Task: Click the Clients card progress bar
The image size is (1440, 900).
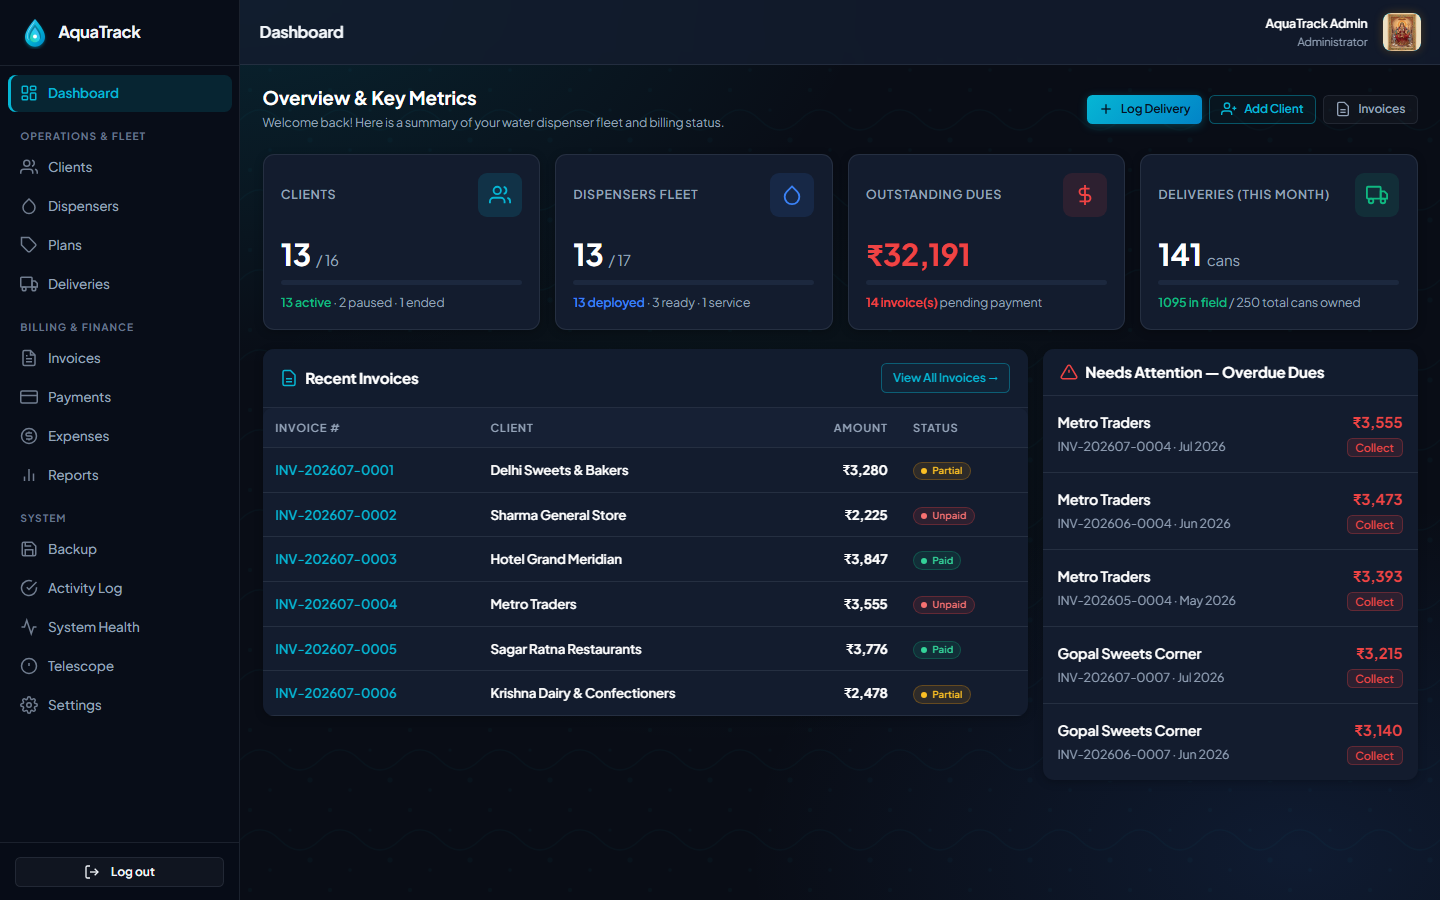Action: 401,283
